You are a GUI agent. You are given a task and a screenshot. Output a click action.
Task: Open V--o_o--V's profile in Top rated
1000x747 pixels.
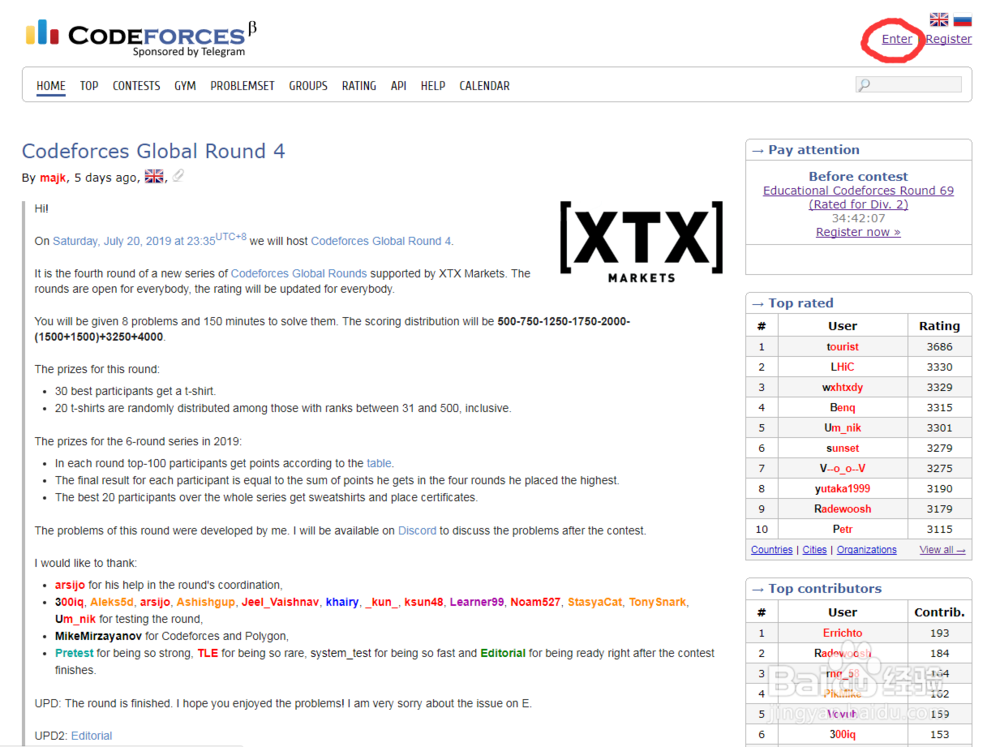842,468
